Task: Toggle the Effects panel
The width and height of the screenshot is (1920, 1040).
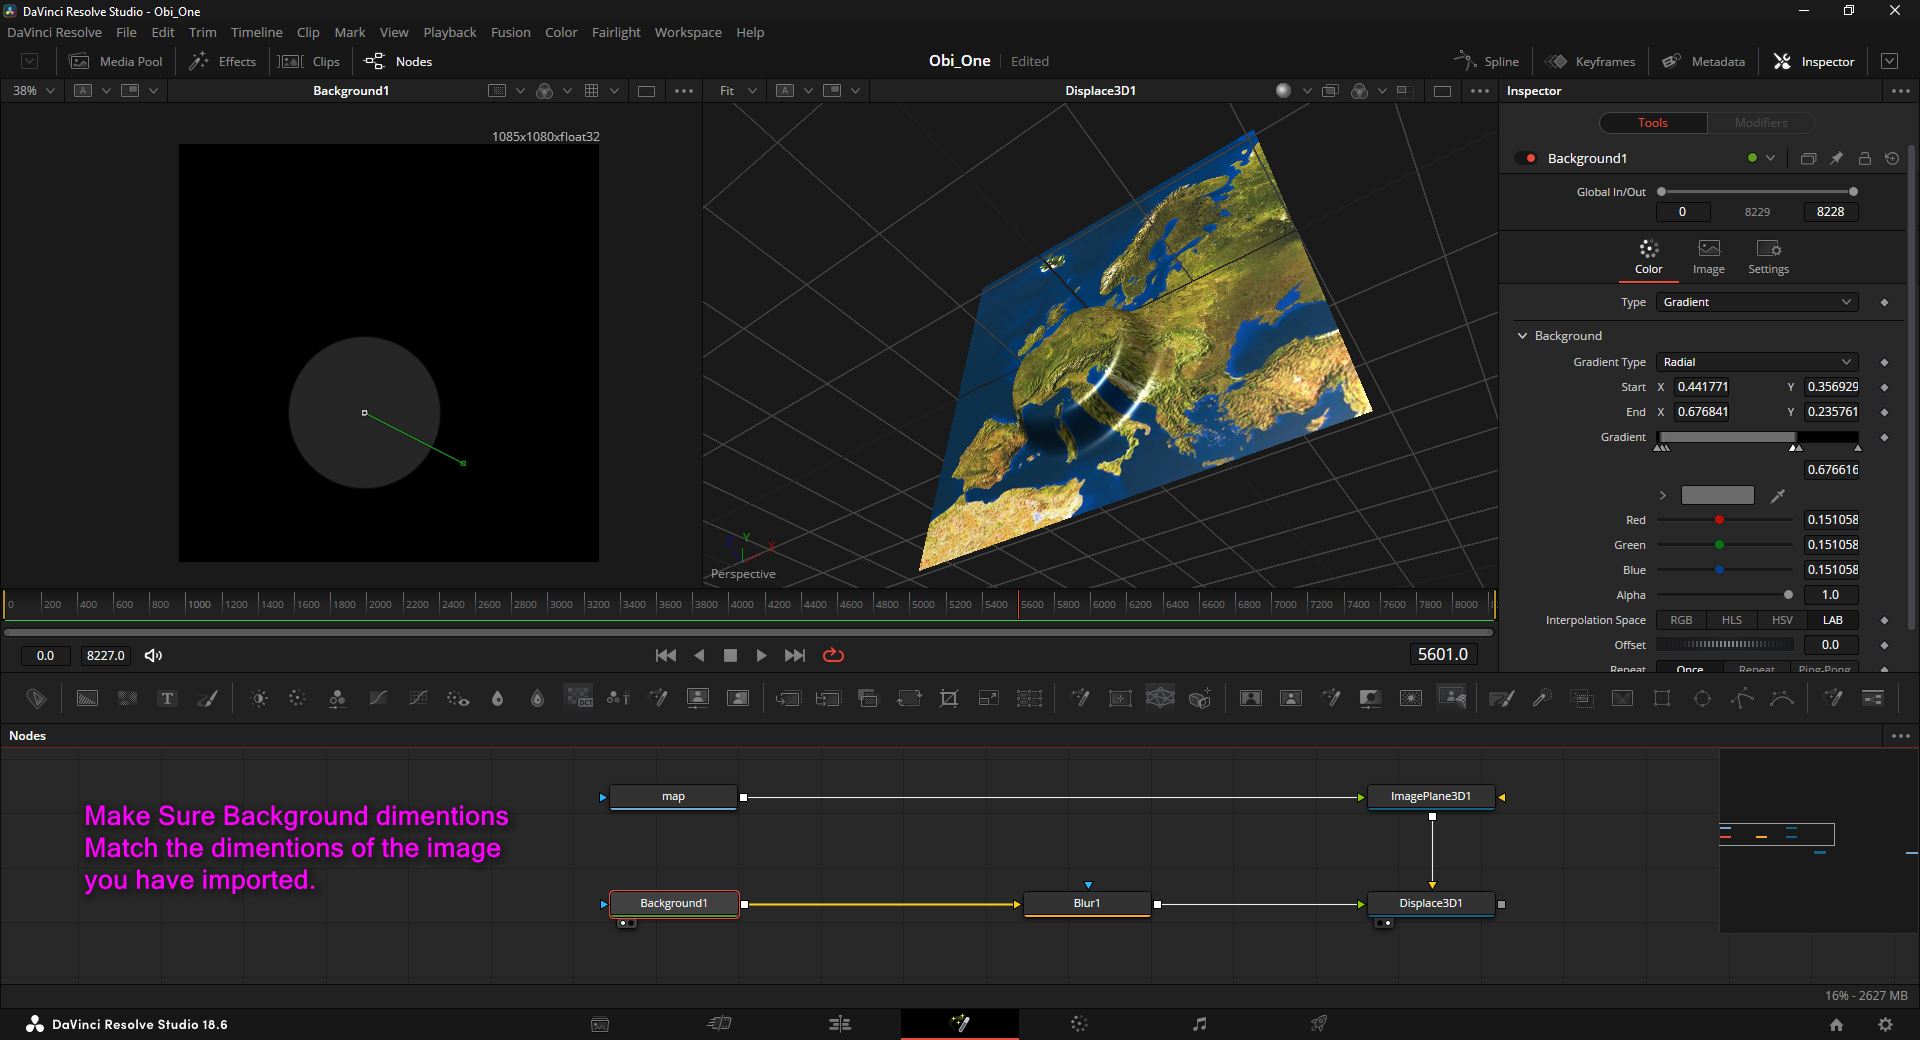Action: tap(223, 61)
